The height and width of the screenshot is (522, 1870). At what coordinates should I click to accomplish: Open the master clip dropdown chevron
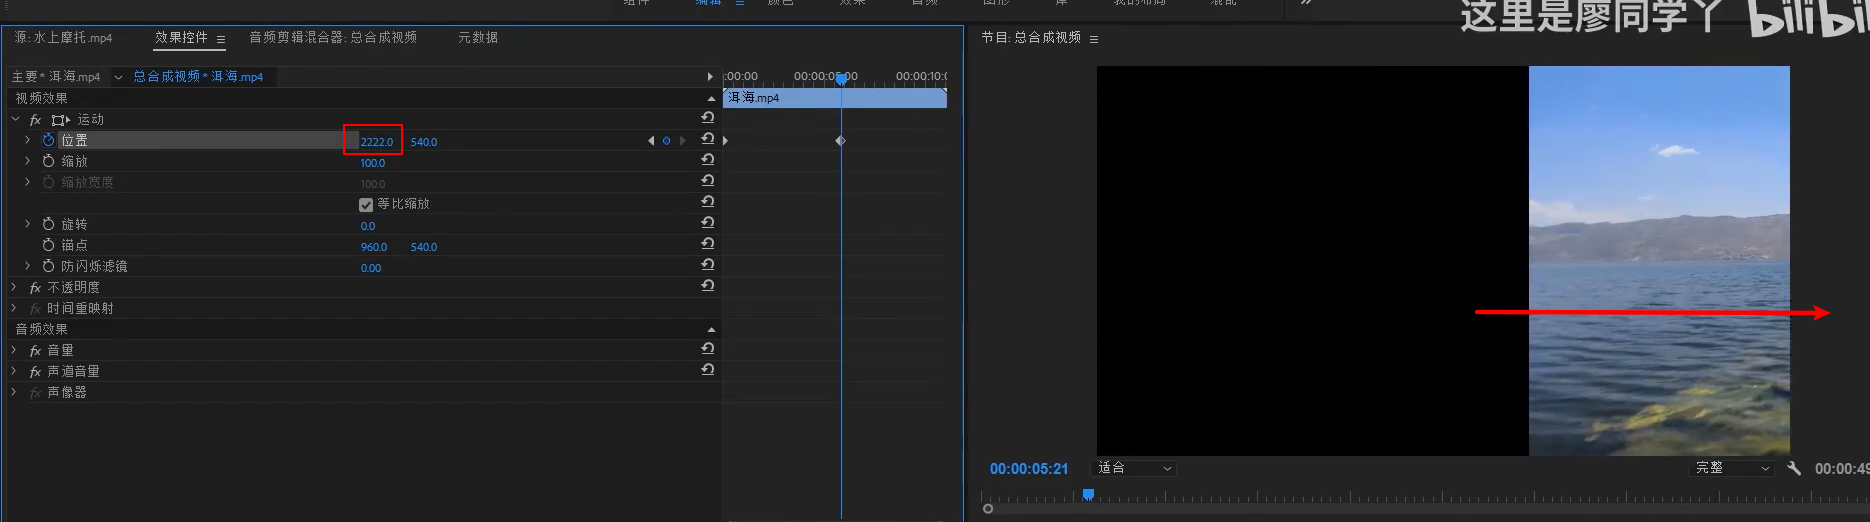click(118, 77)
